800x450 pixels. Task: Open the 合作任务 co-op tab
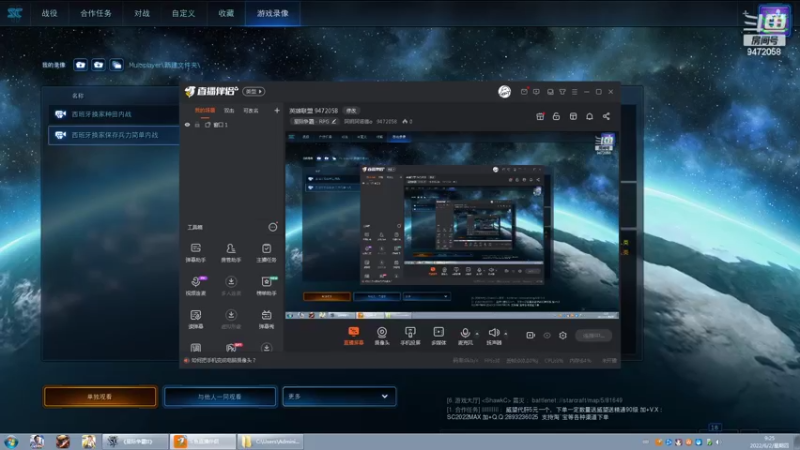pos(95,13)
